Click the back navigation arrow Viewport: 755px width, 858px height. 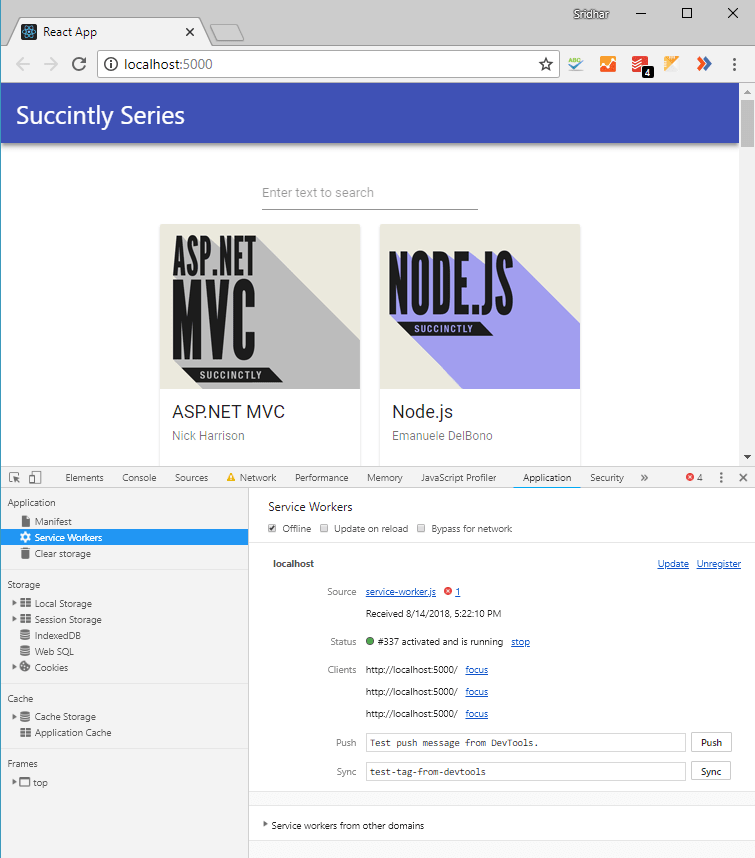23,64
